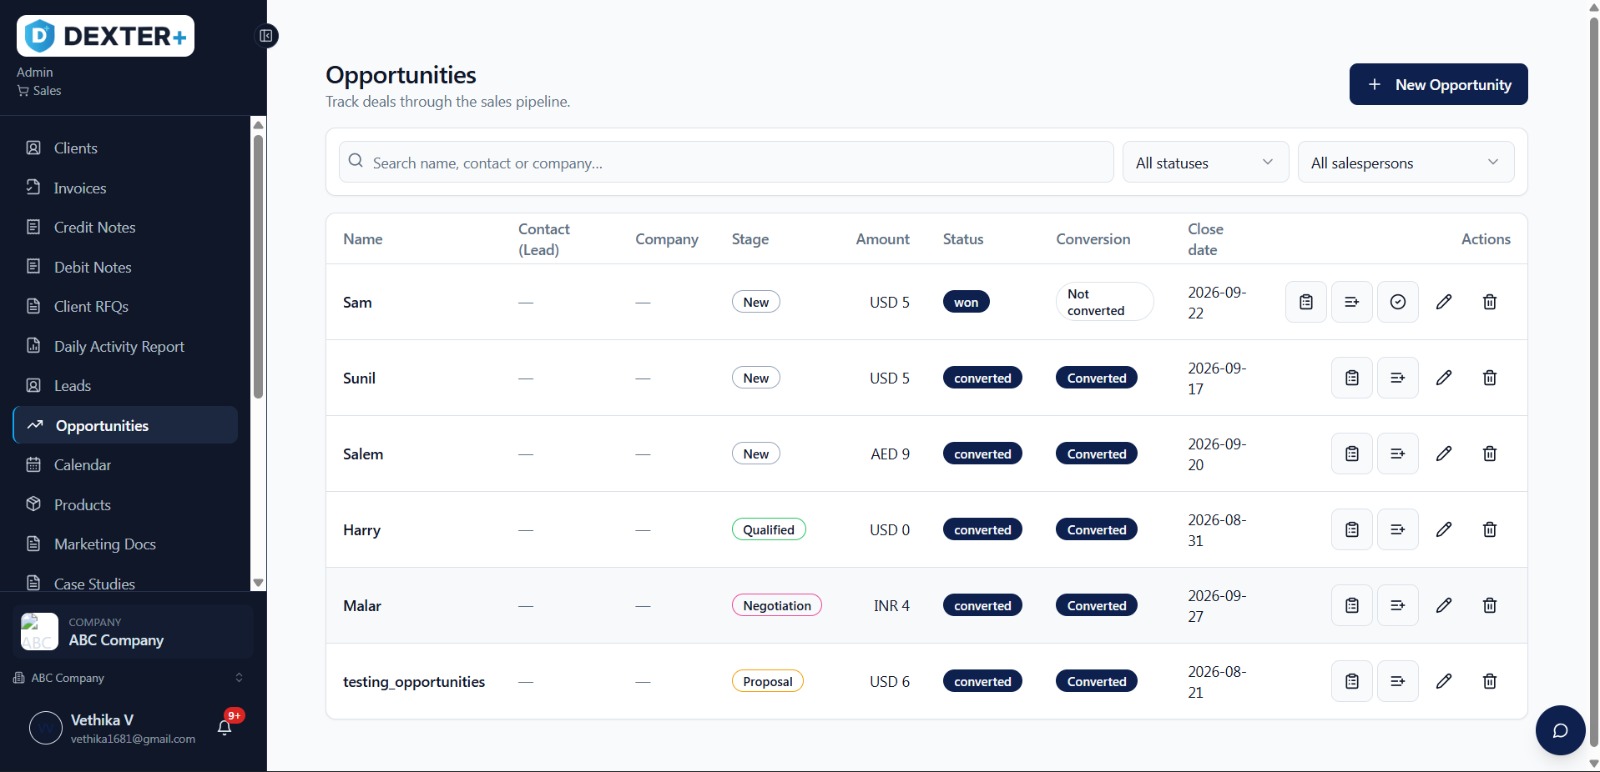
Task: Delete the Salem opportunity
Action: coord(1490,454)
